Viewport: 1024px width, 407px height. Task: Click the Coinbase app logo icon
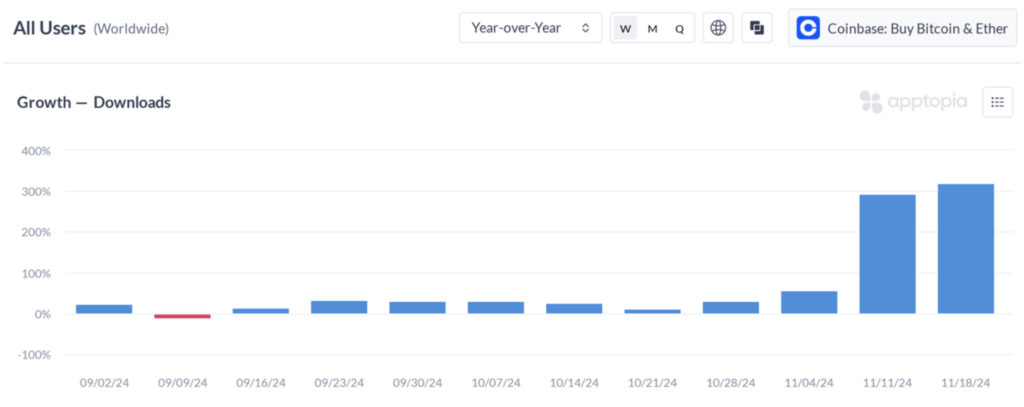[808, 28]
